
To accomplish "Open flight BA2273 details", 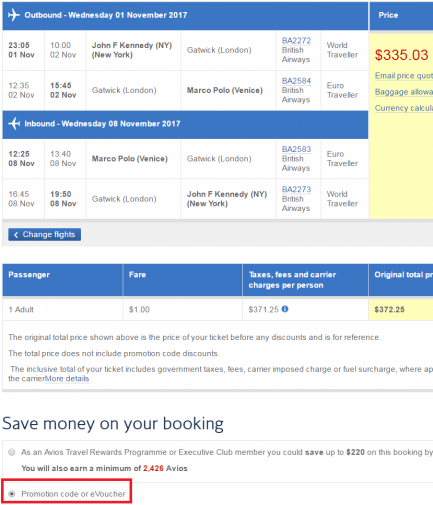I will (296, 189).
